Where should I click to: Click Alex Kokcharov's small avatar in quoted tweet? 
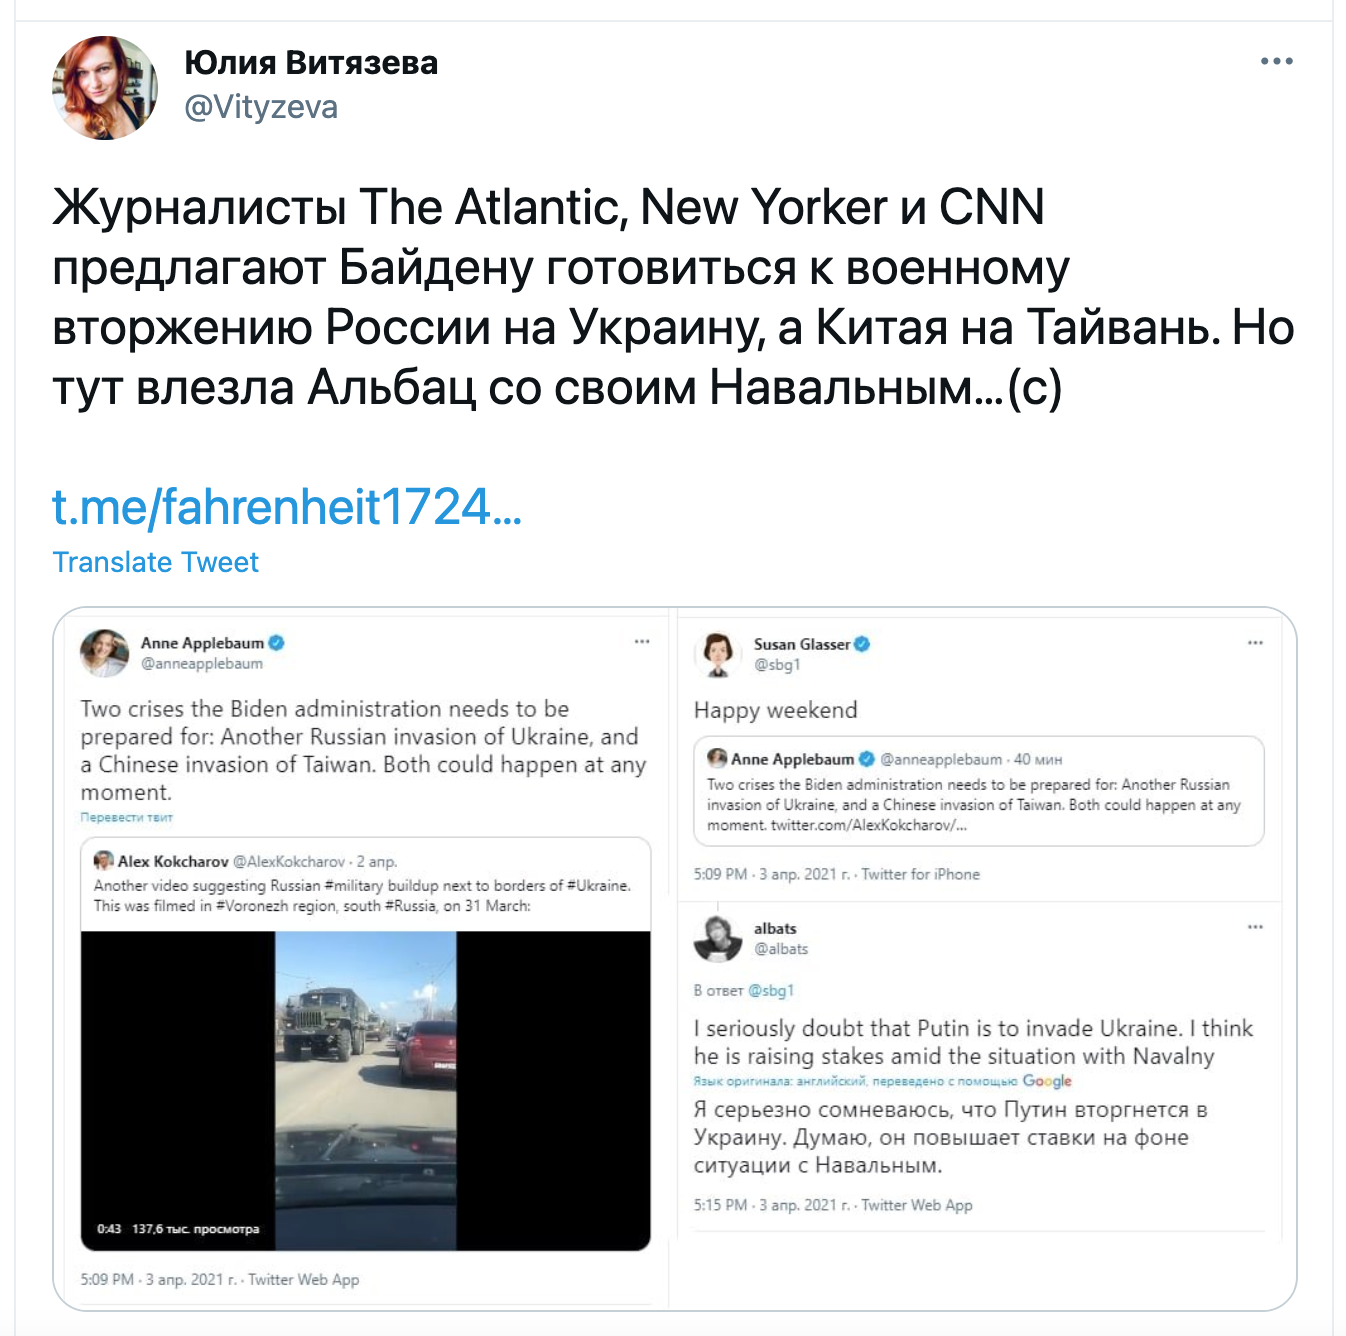[103, 860]
